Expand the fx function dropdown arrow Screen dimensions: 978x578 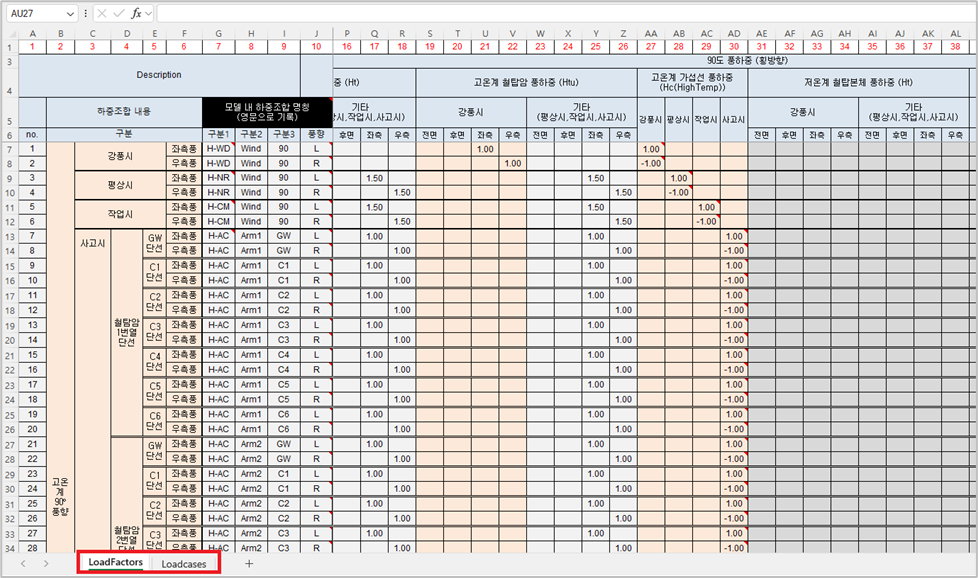(149, 14)
